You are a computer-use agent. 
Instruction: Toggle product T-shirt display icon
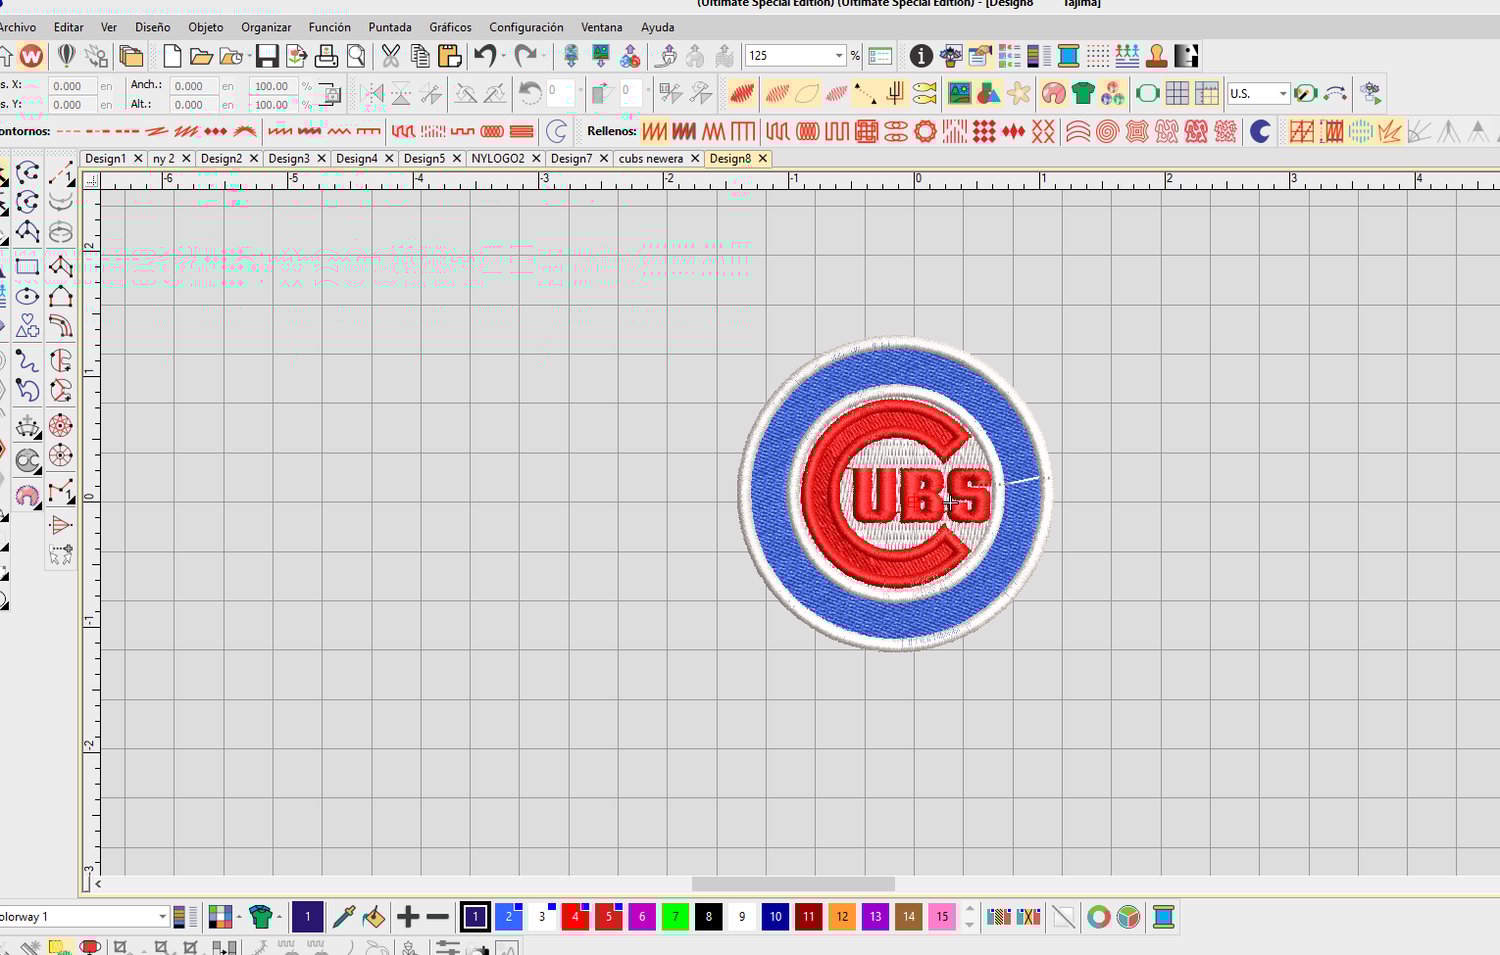pyautogui.click(x=1083, y=94)
